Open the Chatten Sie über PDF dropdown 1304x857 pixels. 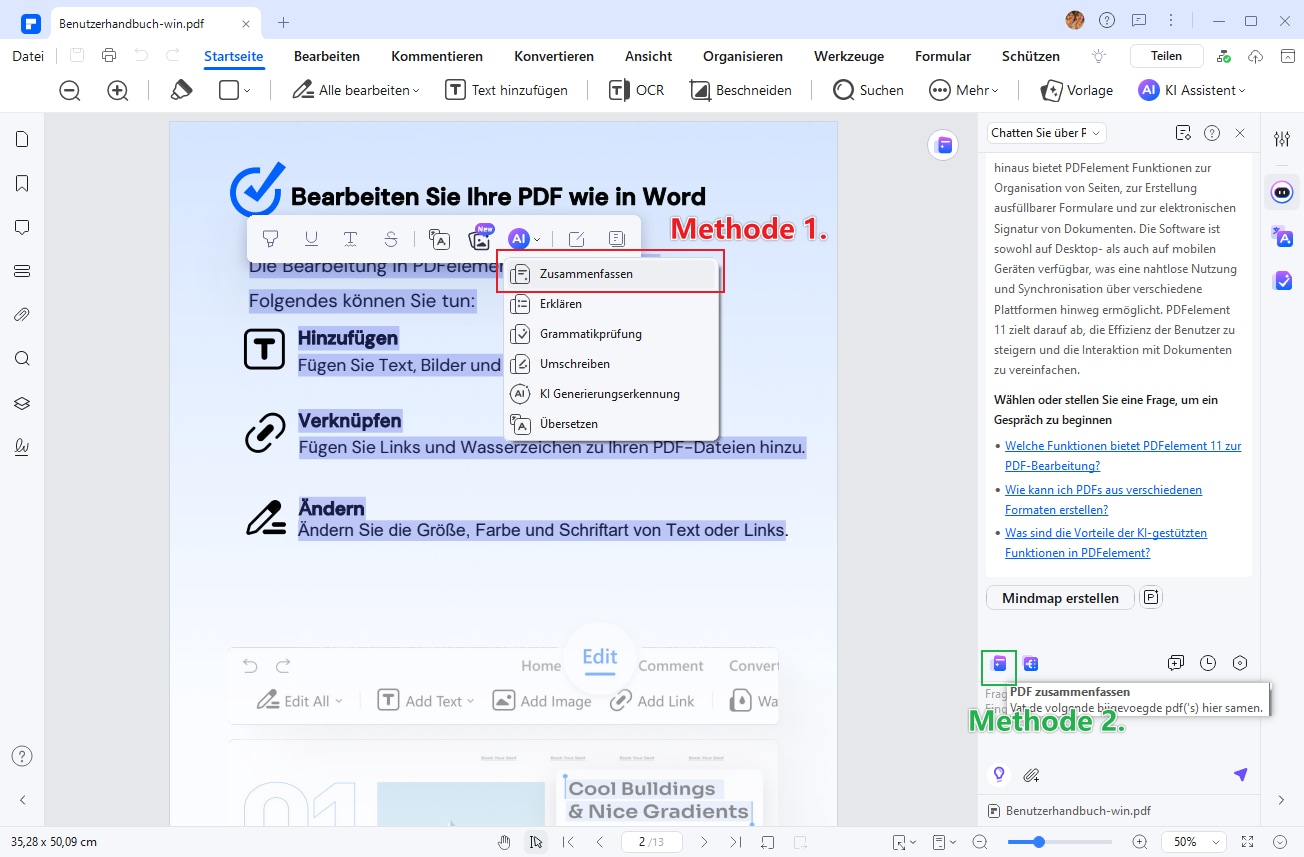[x=1046, y=133]
